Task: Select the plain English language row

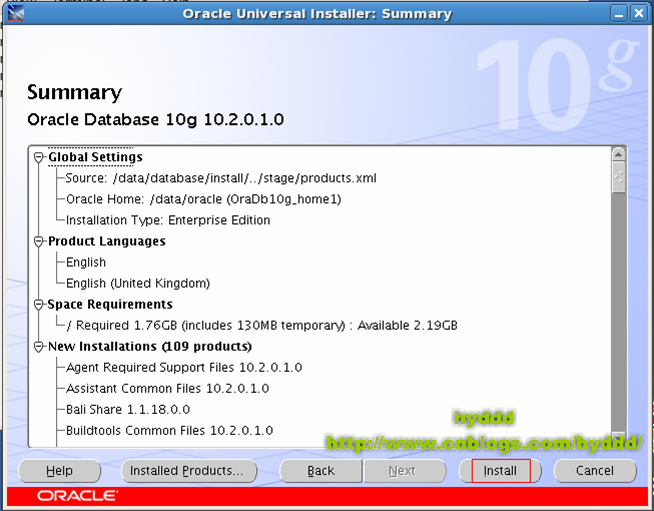Action: [86, 262]
